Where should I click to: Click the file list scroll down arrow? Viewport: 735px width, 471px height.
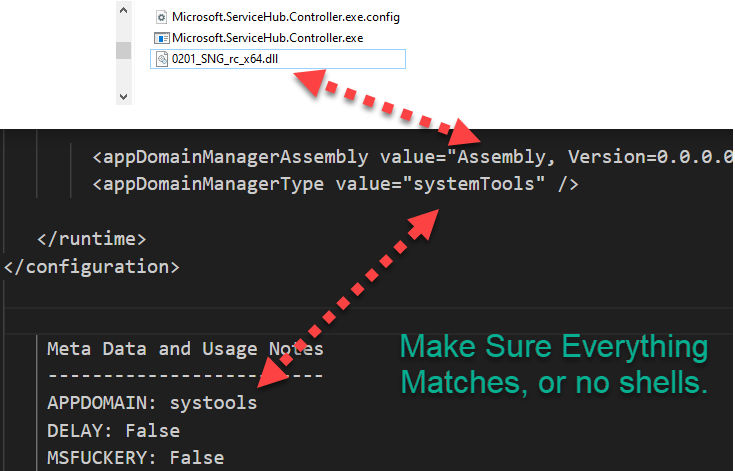pos(123,97)
